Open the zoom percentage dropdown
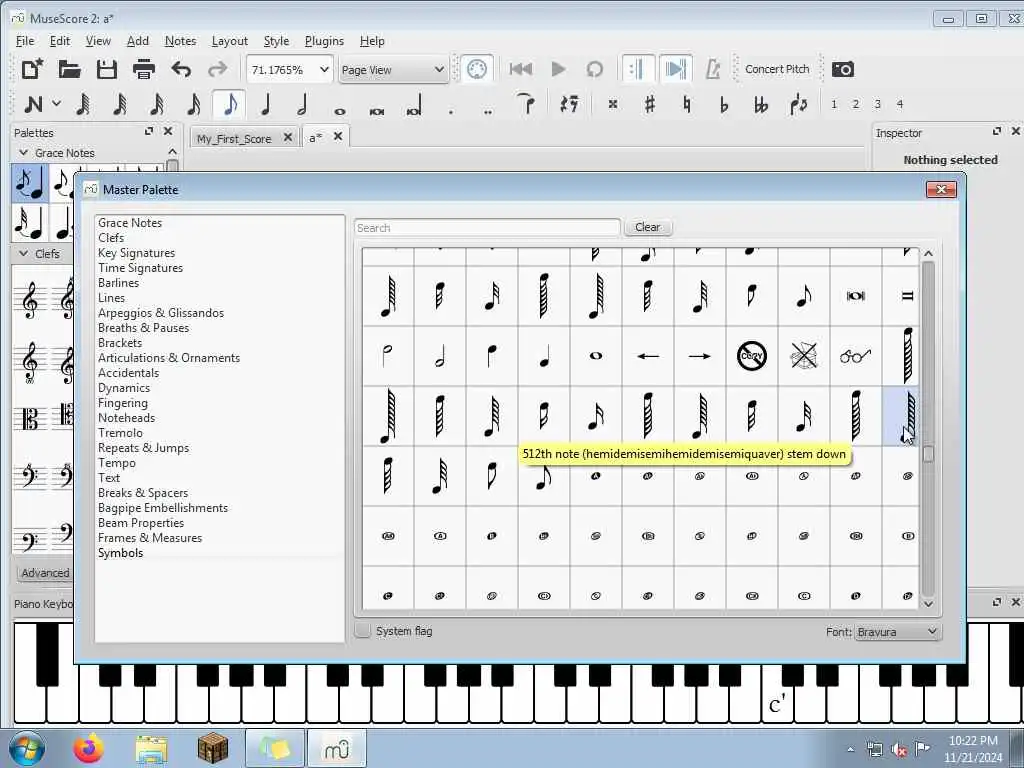The image size is (1024, 768). point(324,69)
